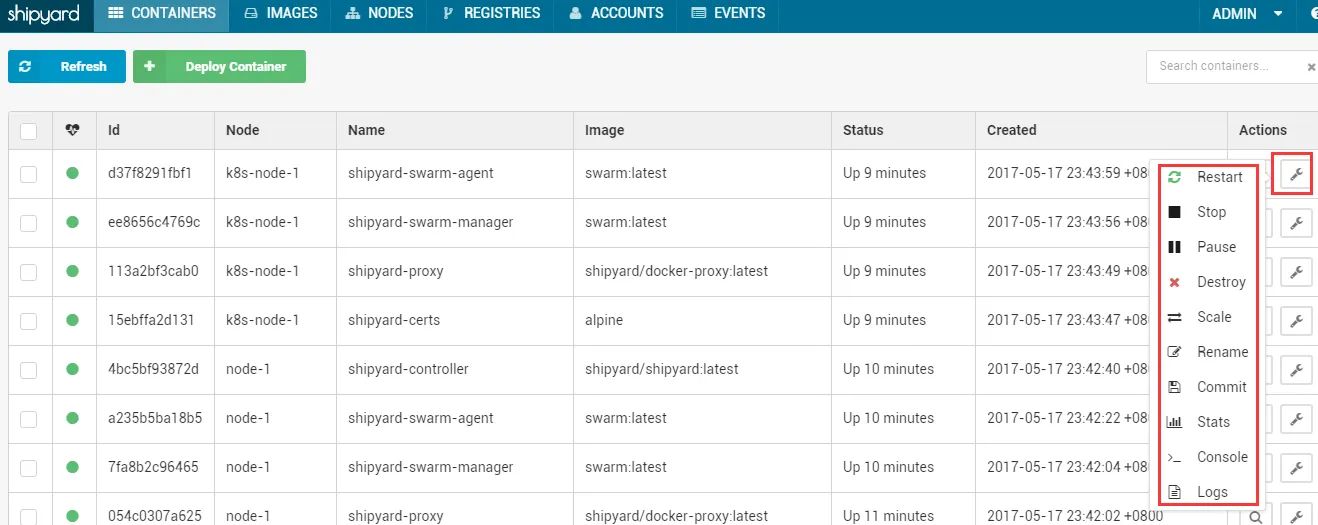Open wrench actions for shipyard-controller container
This screenshot has width=1318, height=525.
pyautogui.click(x=1296, y=370)
